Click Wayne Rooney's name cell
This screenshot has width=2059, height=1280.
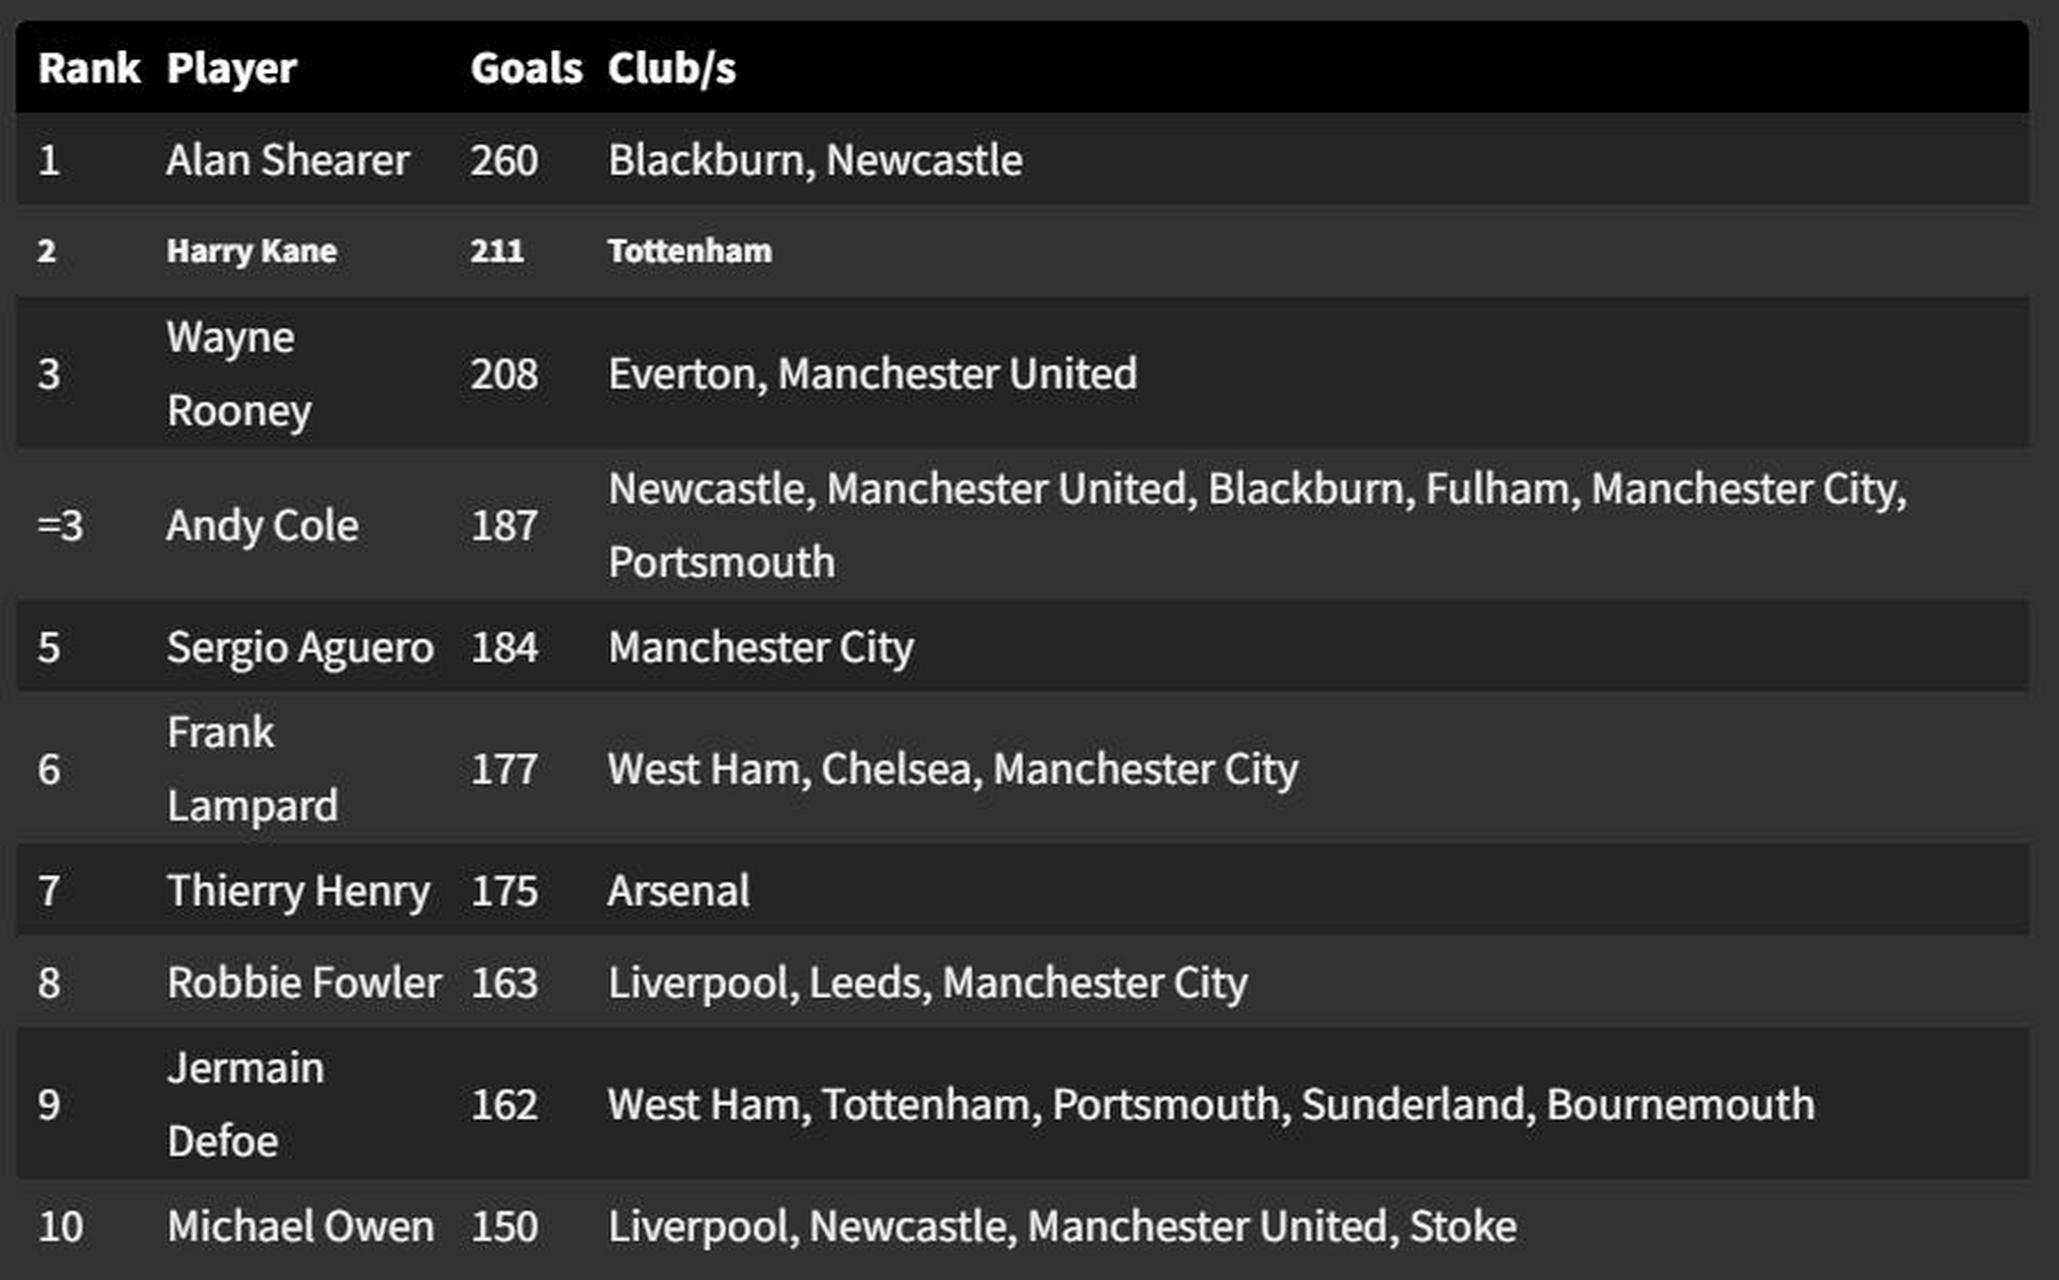(x=239, y=373)
